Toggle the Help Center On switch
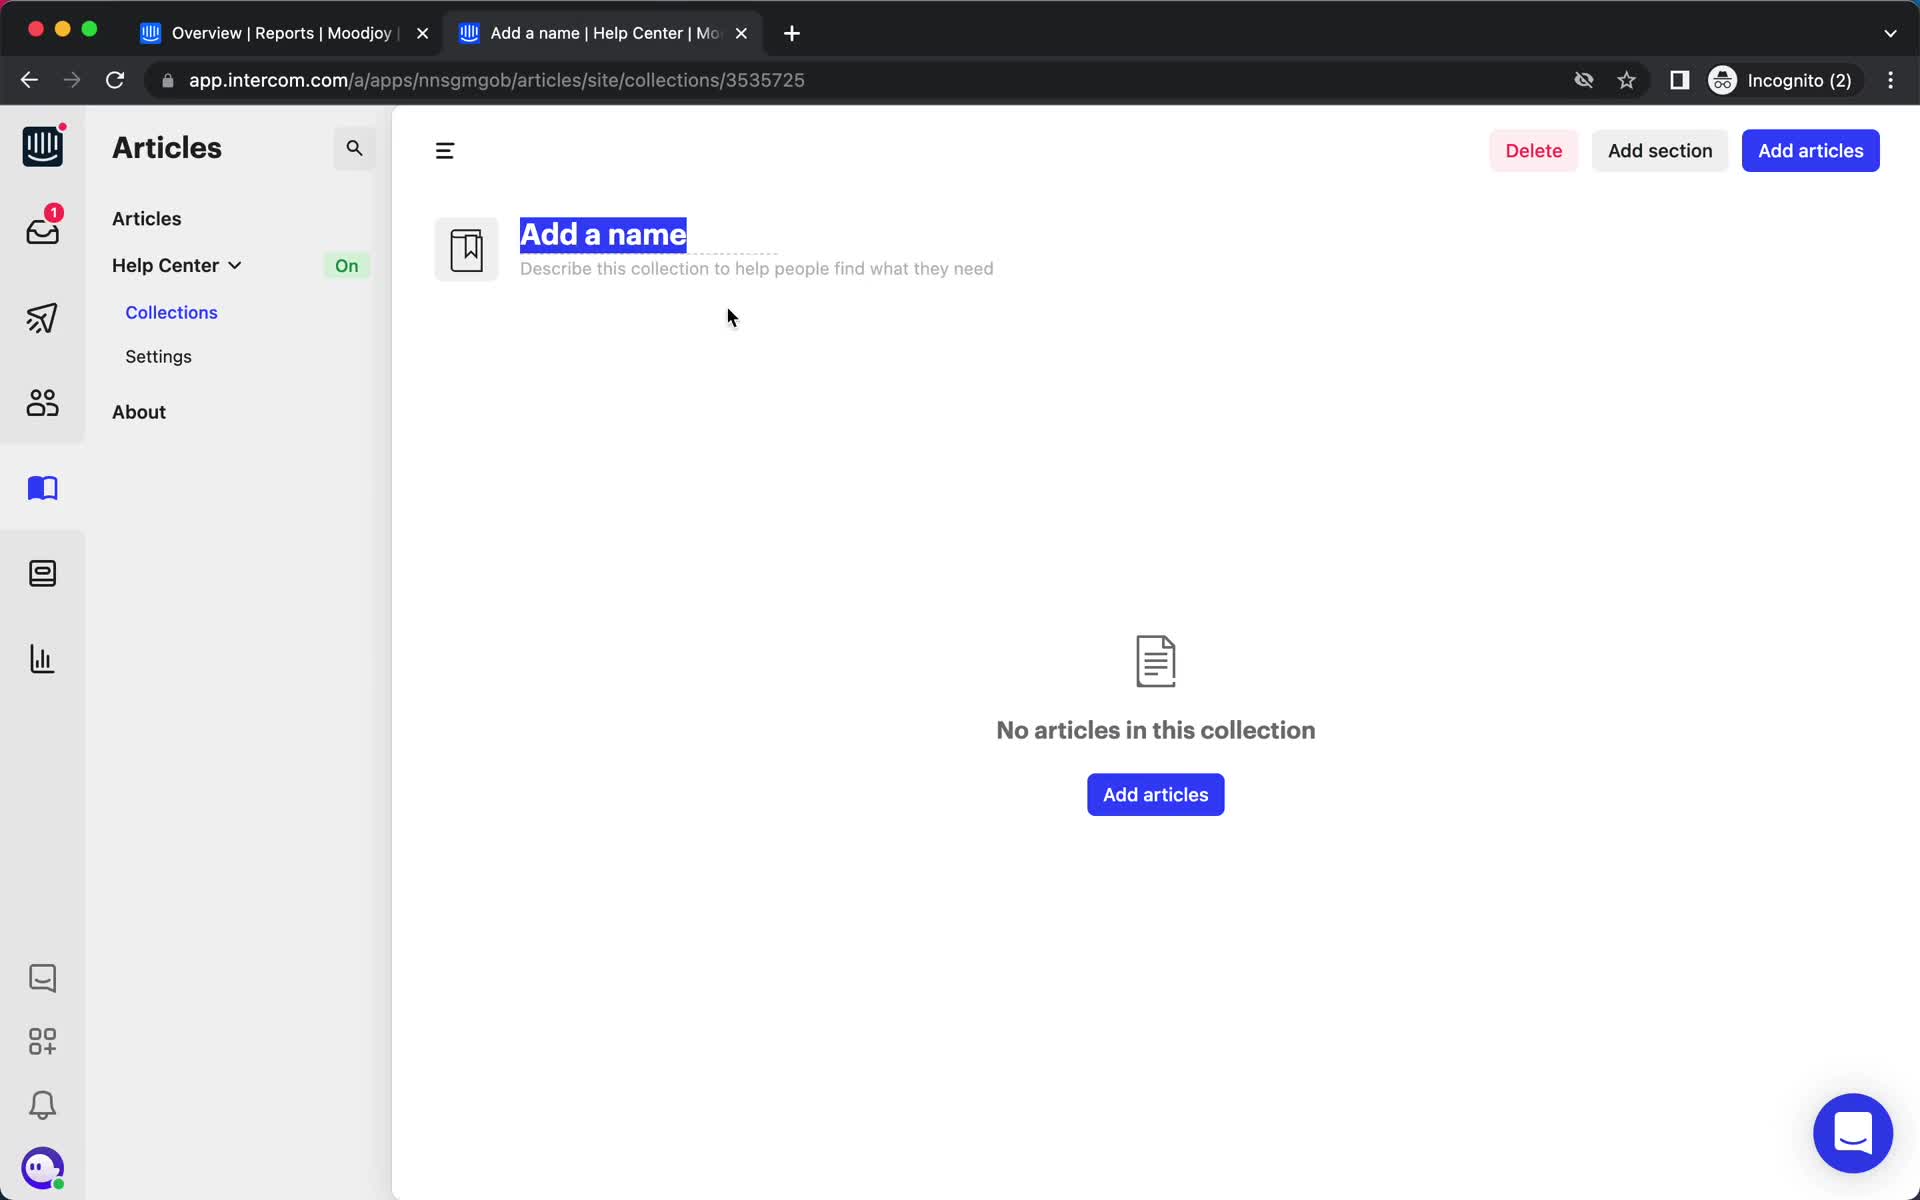This screenshot has width=1920, height=1200. (x=346, y=264)
